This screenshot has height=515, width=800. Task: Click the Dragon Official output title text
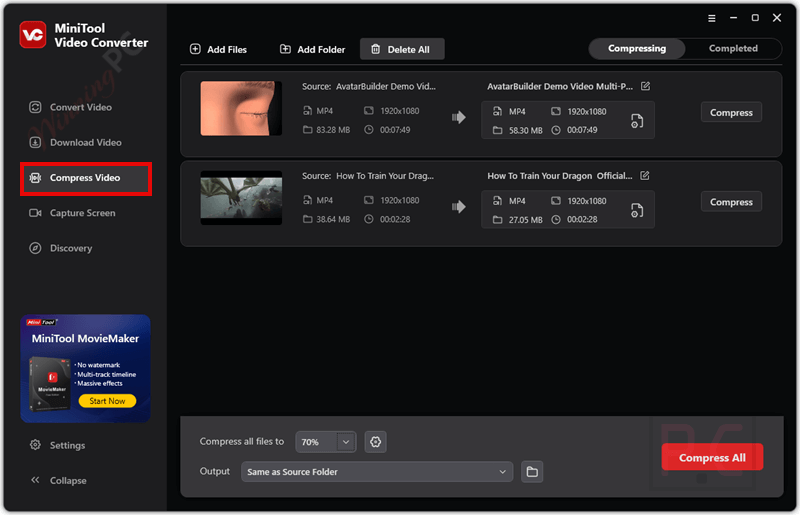click(560, 176)
